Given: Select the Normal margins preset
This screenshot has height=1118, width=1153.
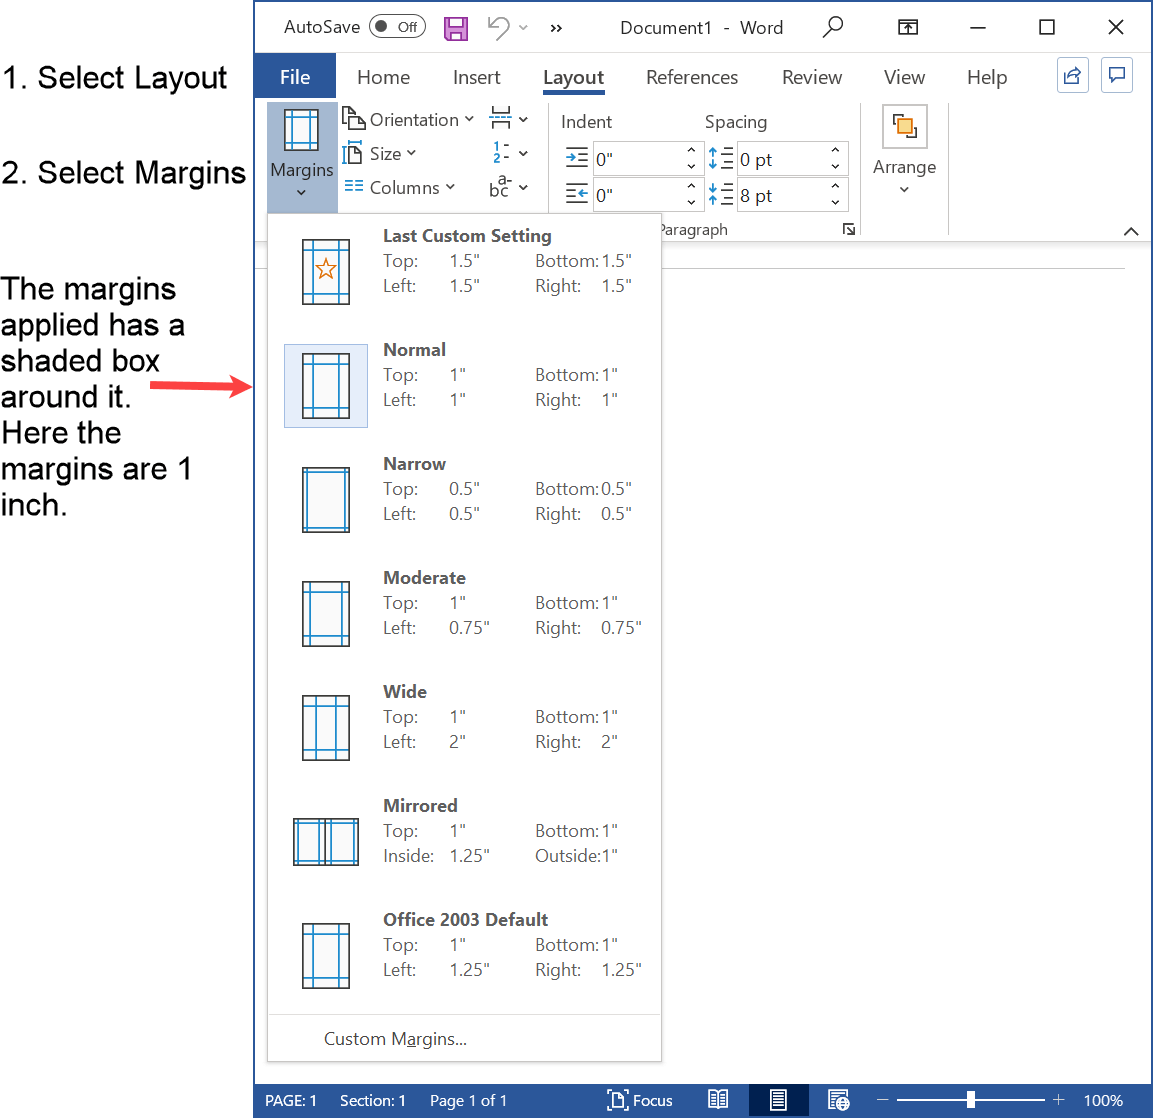Looking at the screenshot, I should pos(464,385).
